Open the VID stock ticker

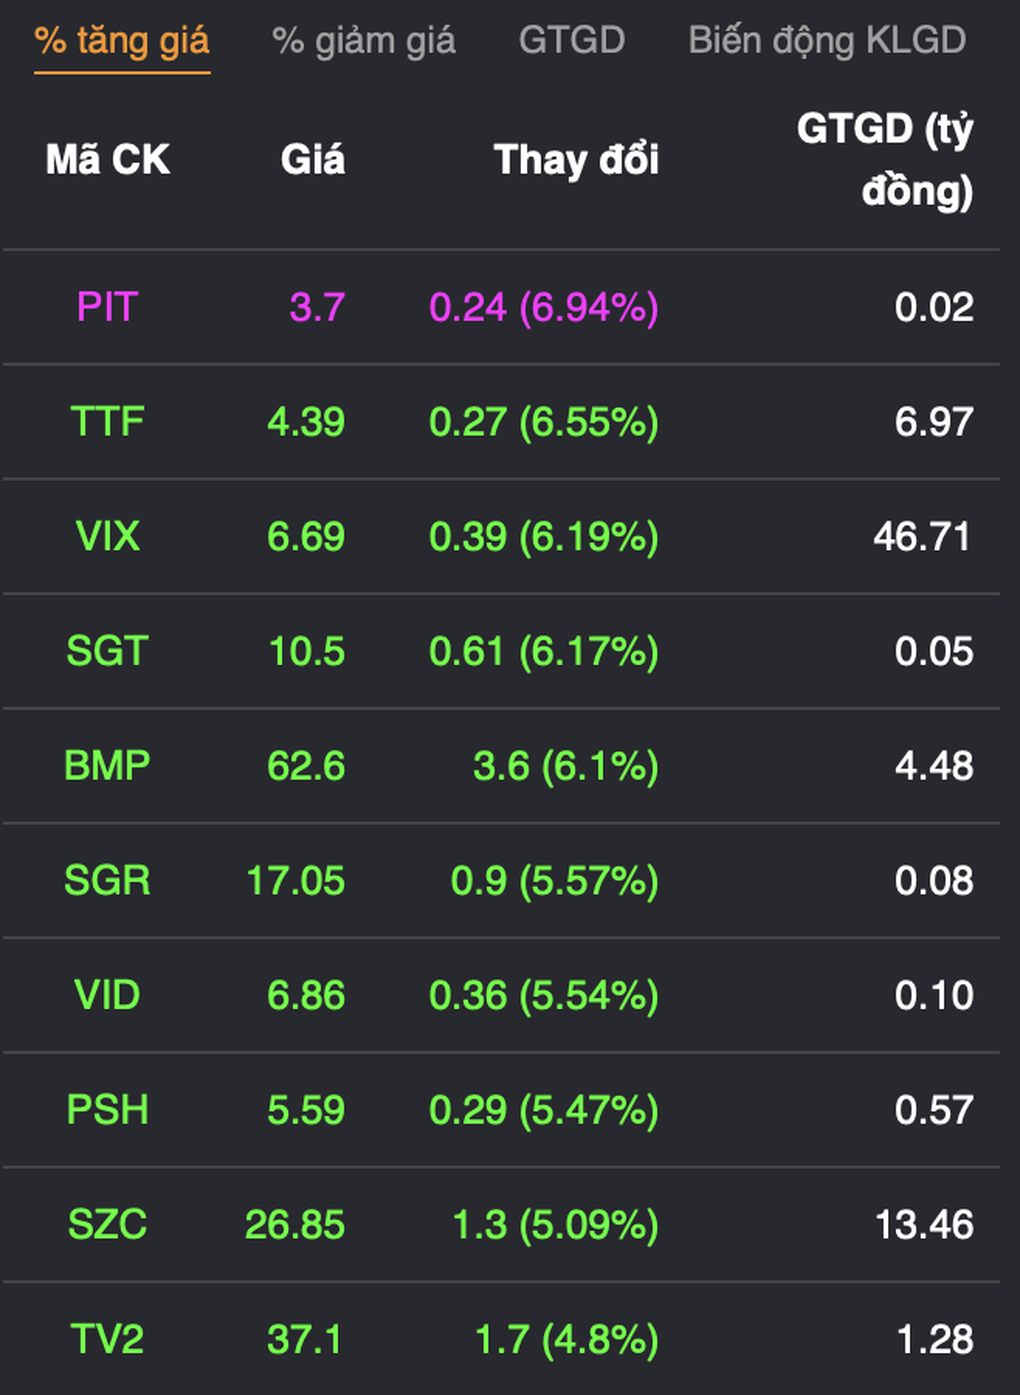[x=107, y=996]
